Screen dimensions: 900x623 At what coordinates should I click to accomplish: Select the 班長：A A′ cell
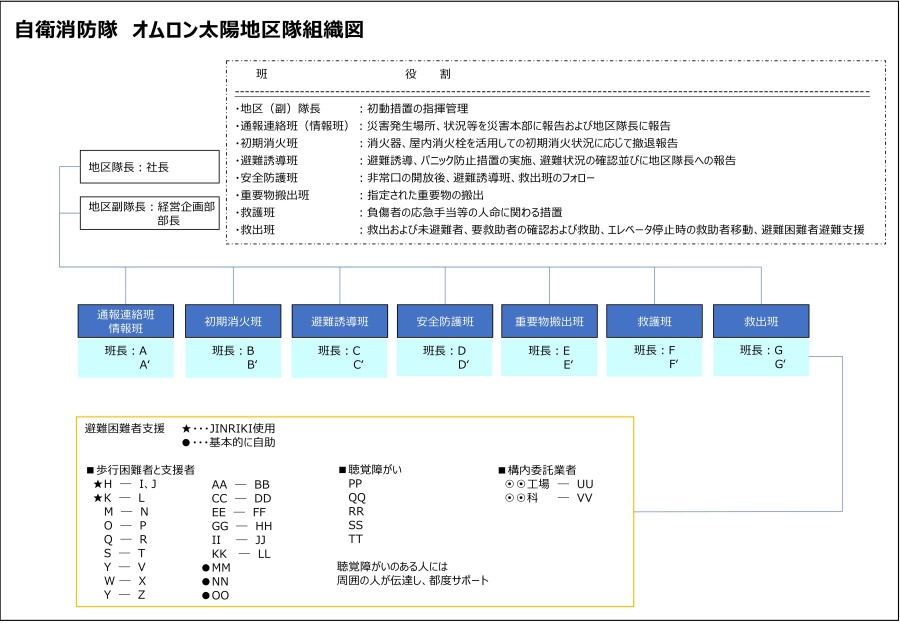[x=126, y=358]
